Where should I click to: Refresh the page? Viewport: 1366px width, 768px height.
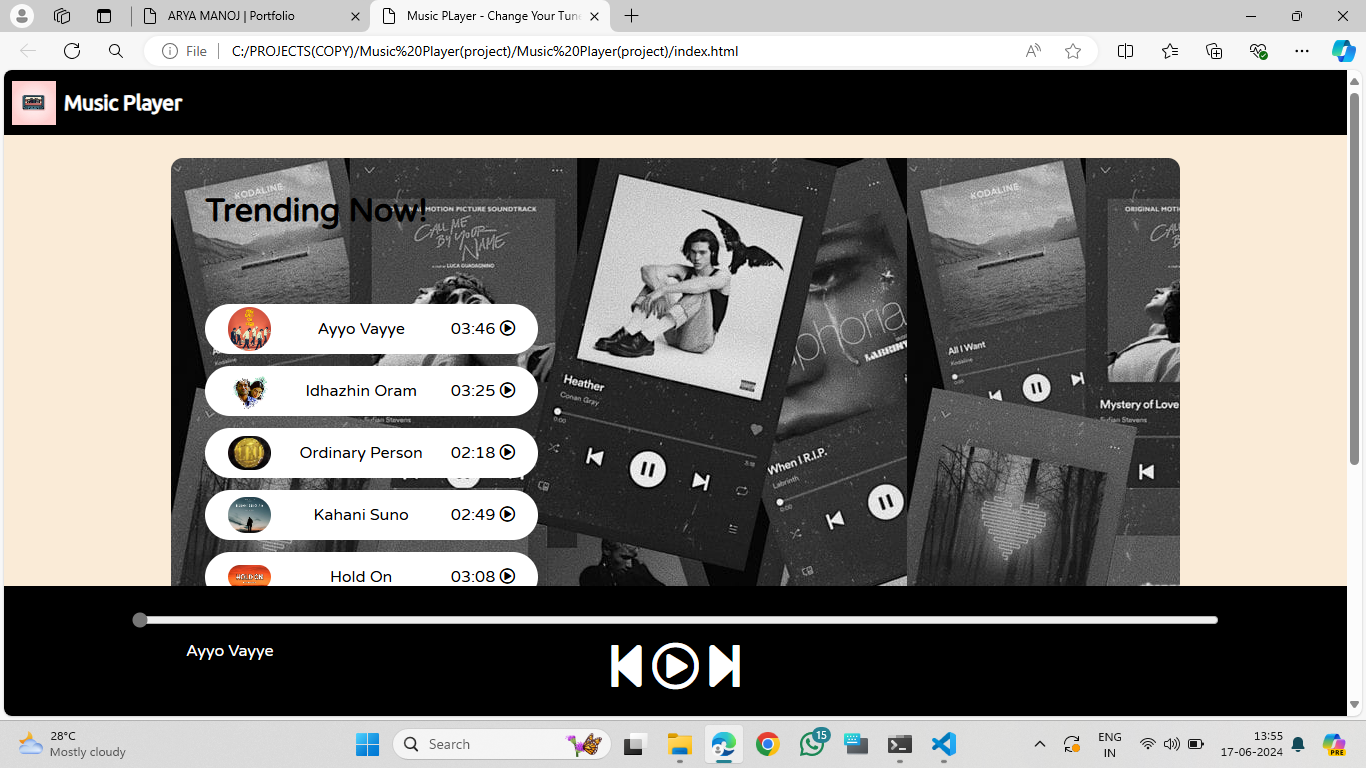[72, 51]
